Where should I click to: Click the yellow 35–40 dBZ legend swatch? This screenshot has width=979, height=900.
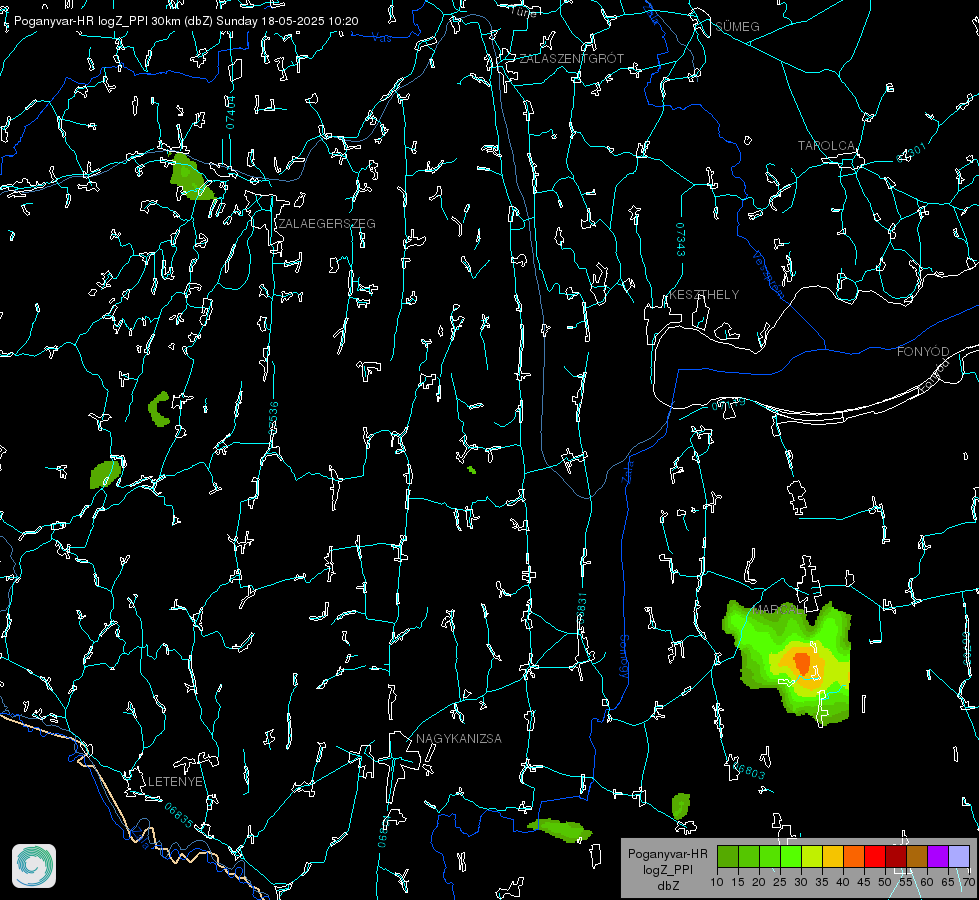click(833, 857)
